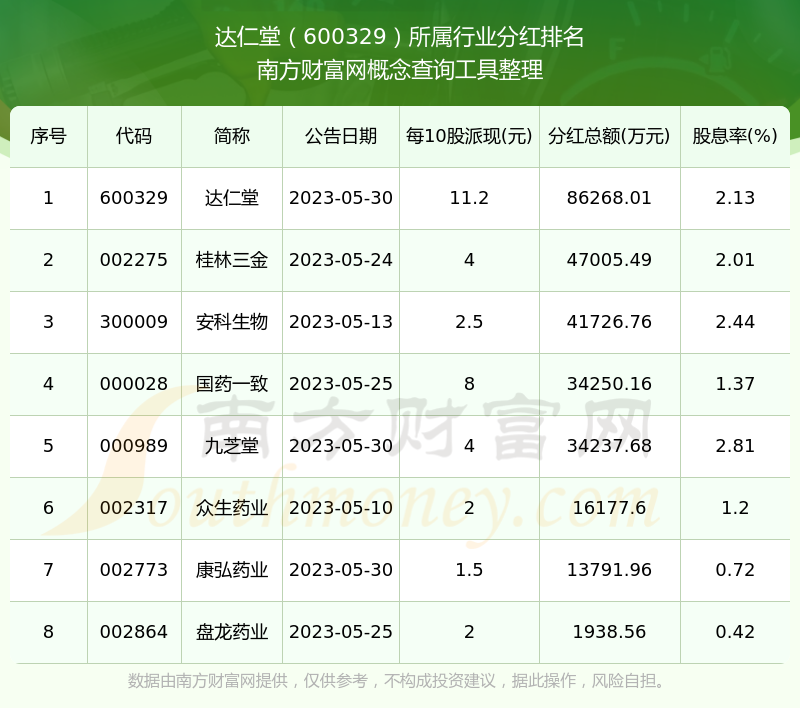The width and height of the screenshot is (800, 708).
Task: Click stock code 002317
Action: click(134, 508)
